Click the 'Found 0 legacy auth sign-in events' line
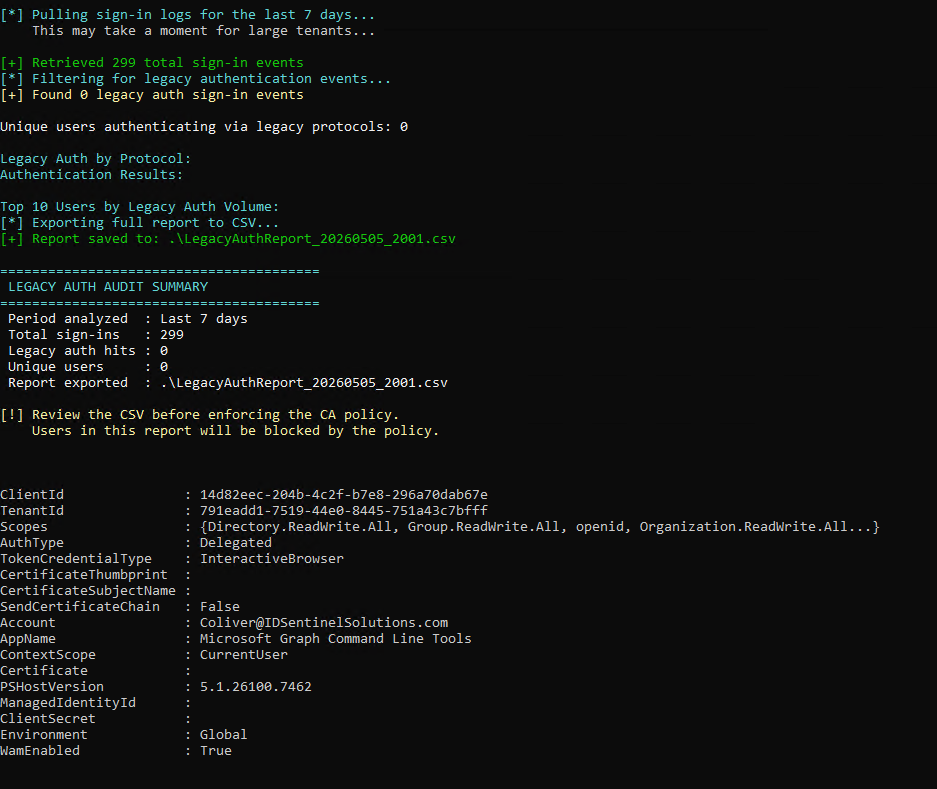 tap(152, 94)
